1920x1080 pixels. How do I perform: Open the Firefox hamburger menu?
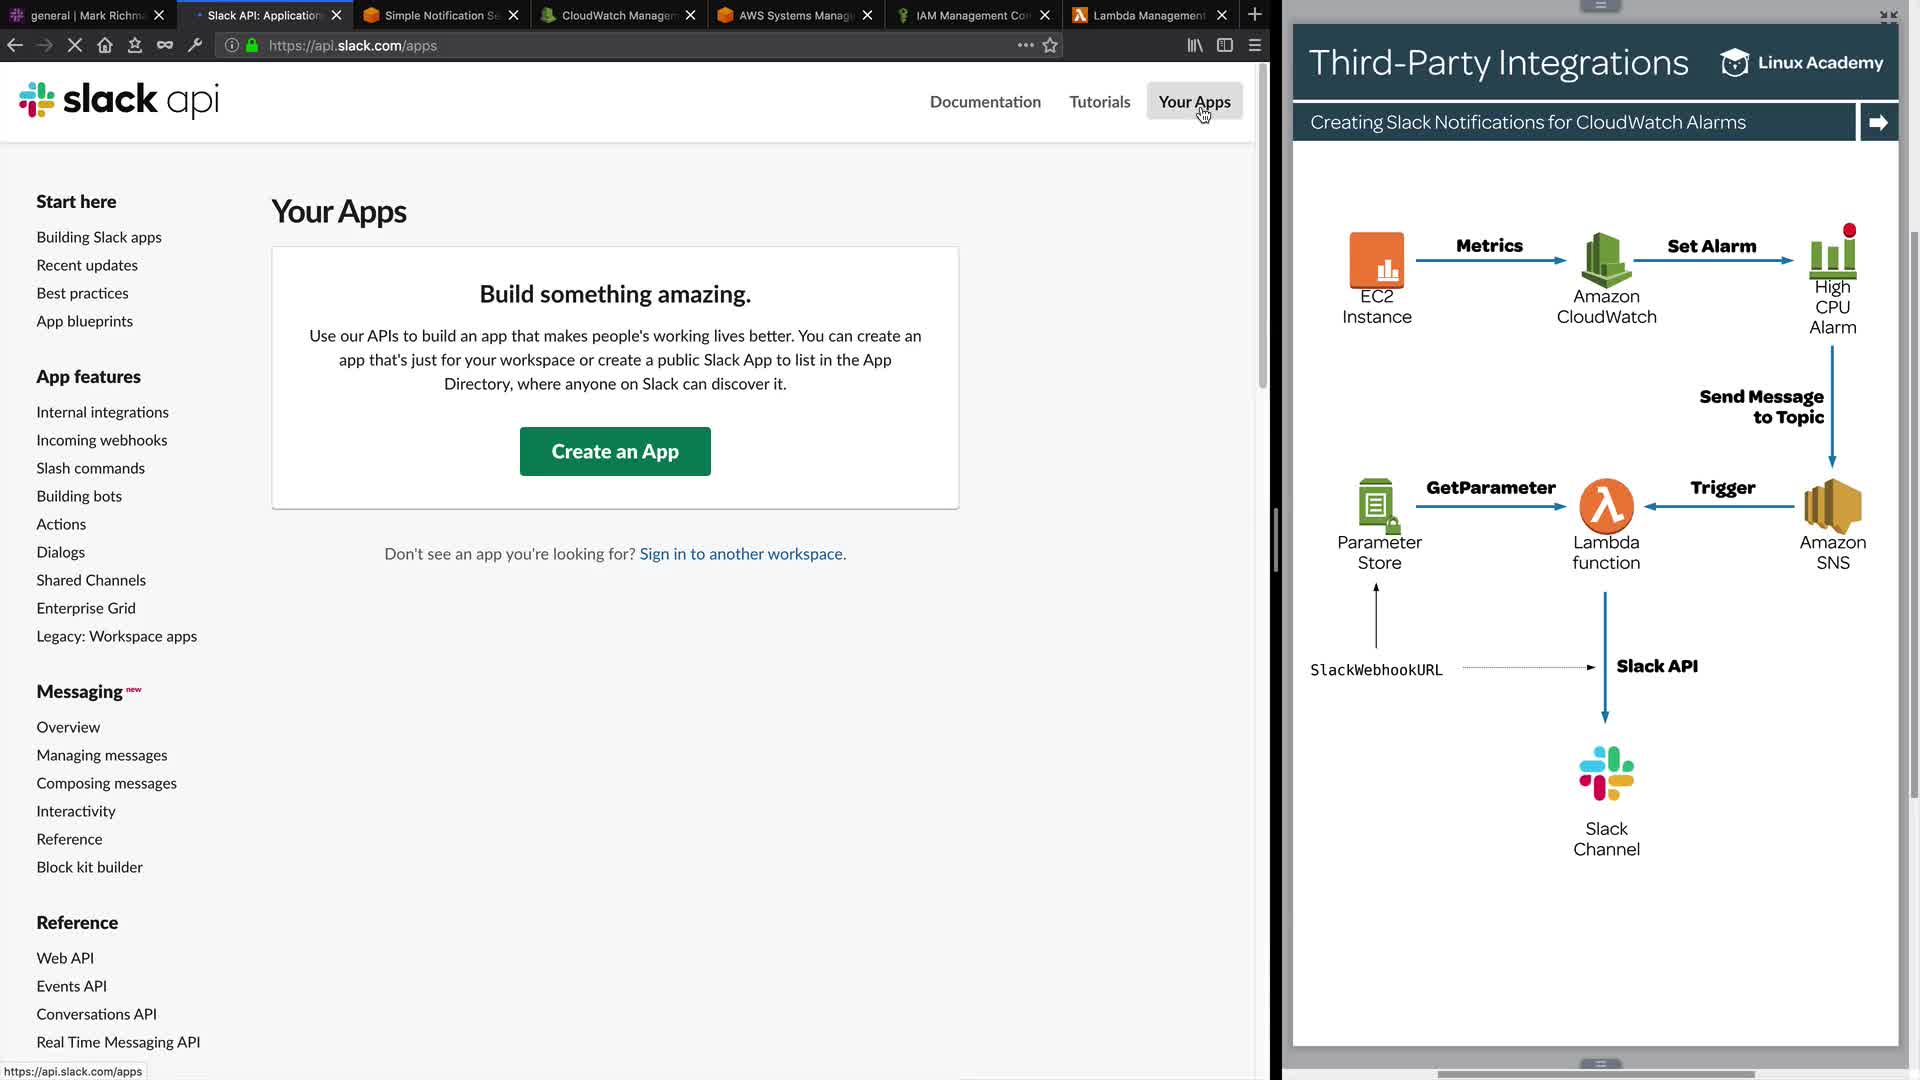1255,45
